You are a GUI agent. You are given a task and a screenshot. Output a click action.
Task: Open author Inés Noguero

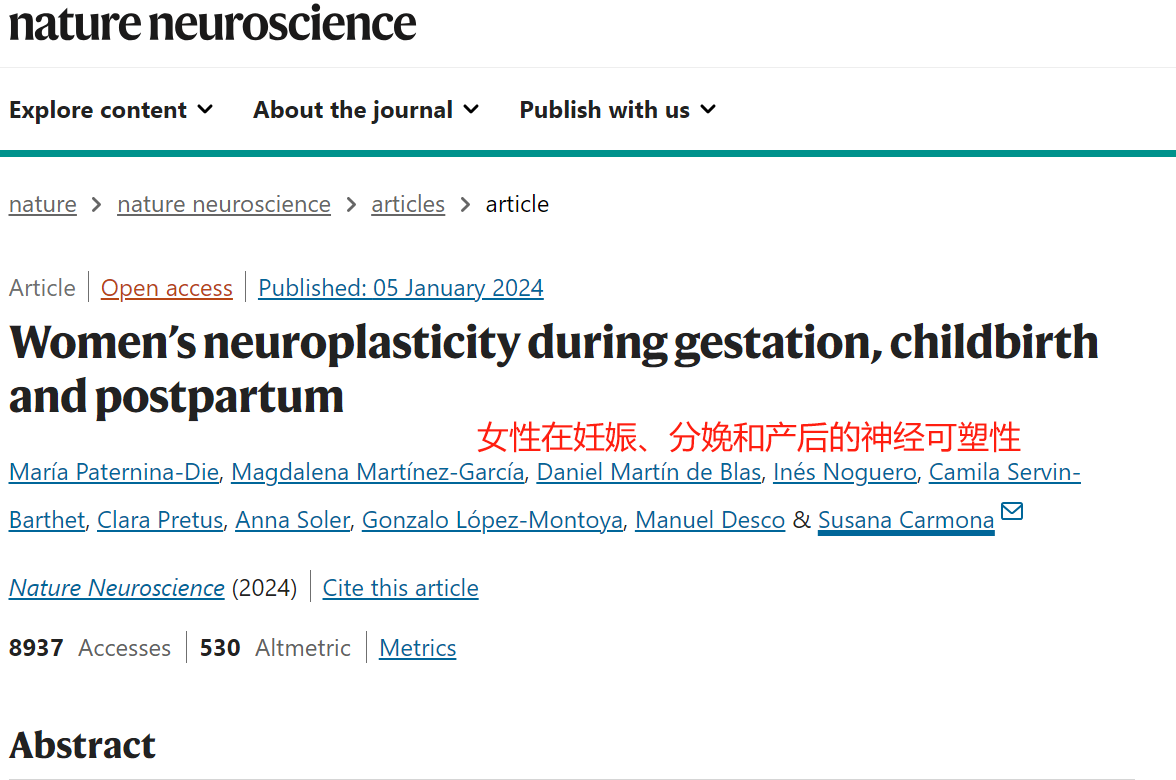coord(845,472)
